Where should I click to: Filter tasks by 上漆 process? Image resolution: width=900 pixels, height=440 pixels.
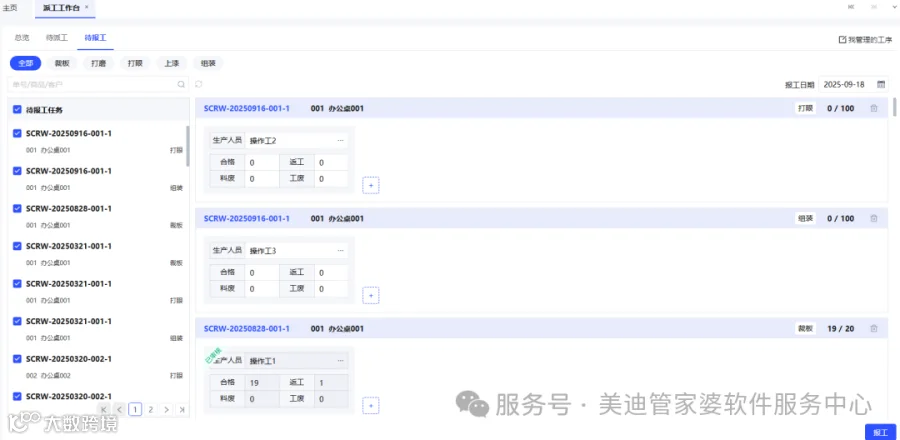pyautogui.click(x=172, y=63)
